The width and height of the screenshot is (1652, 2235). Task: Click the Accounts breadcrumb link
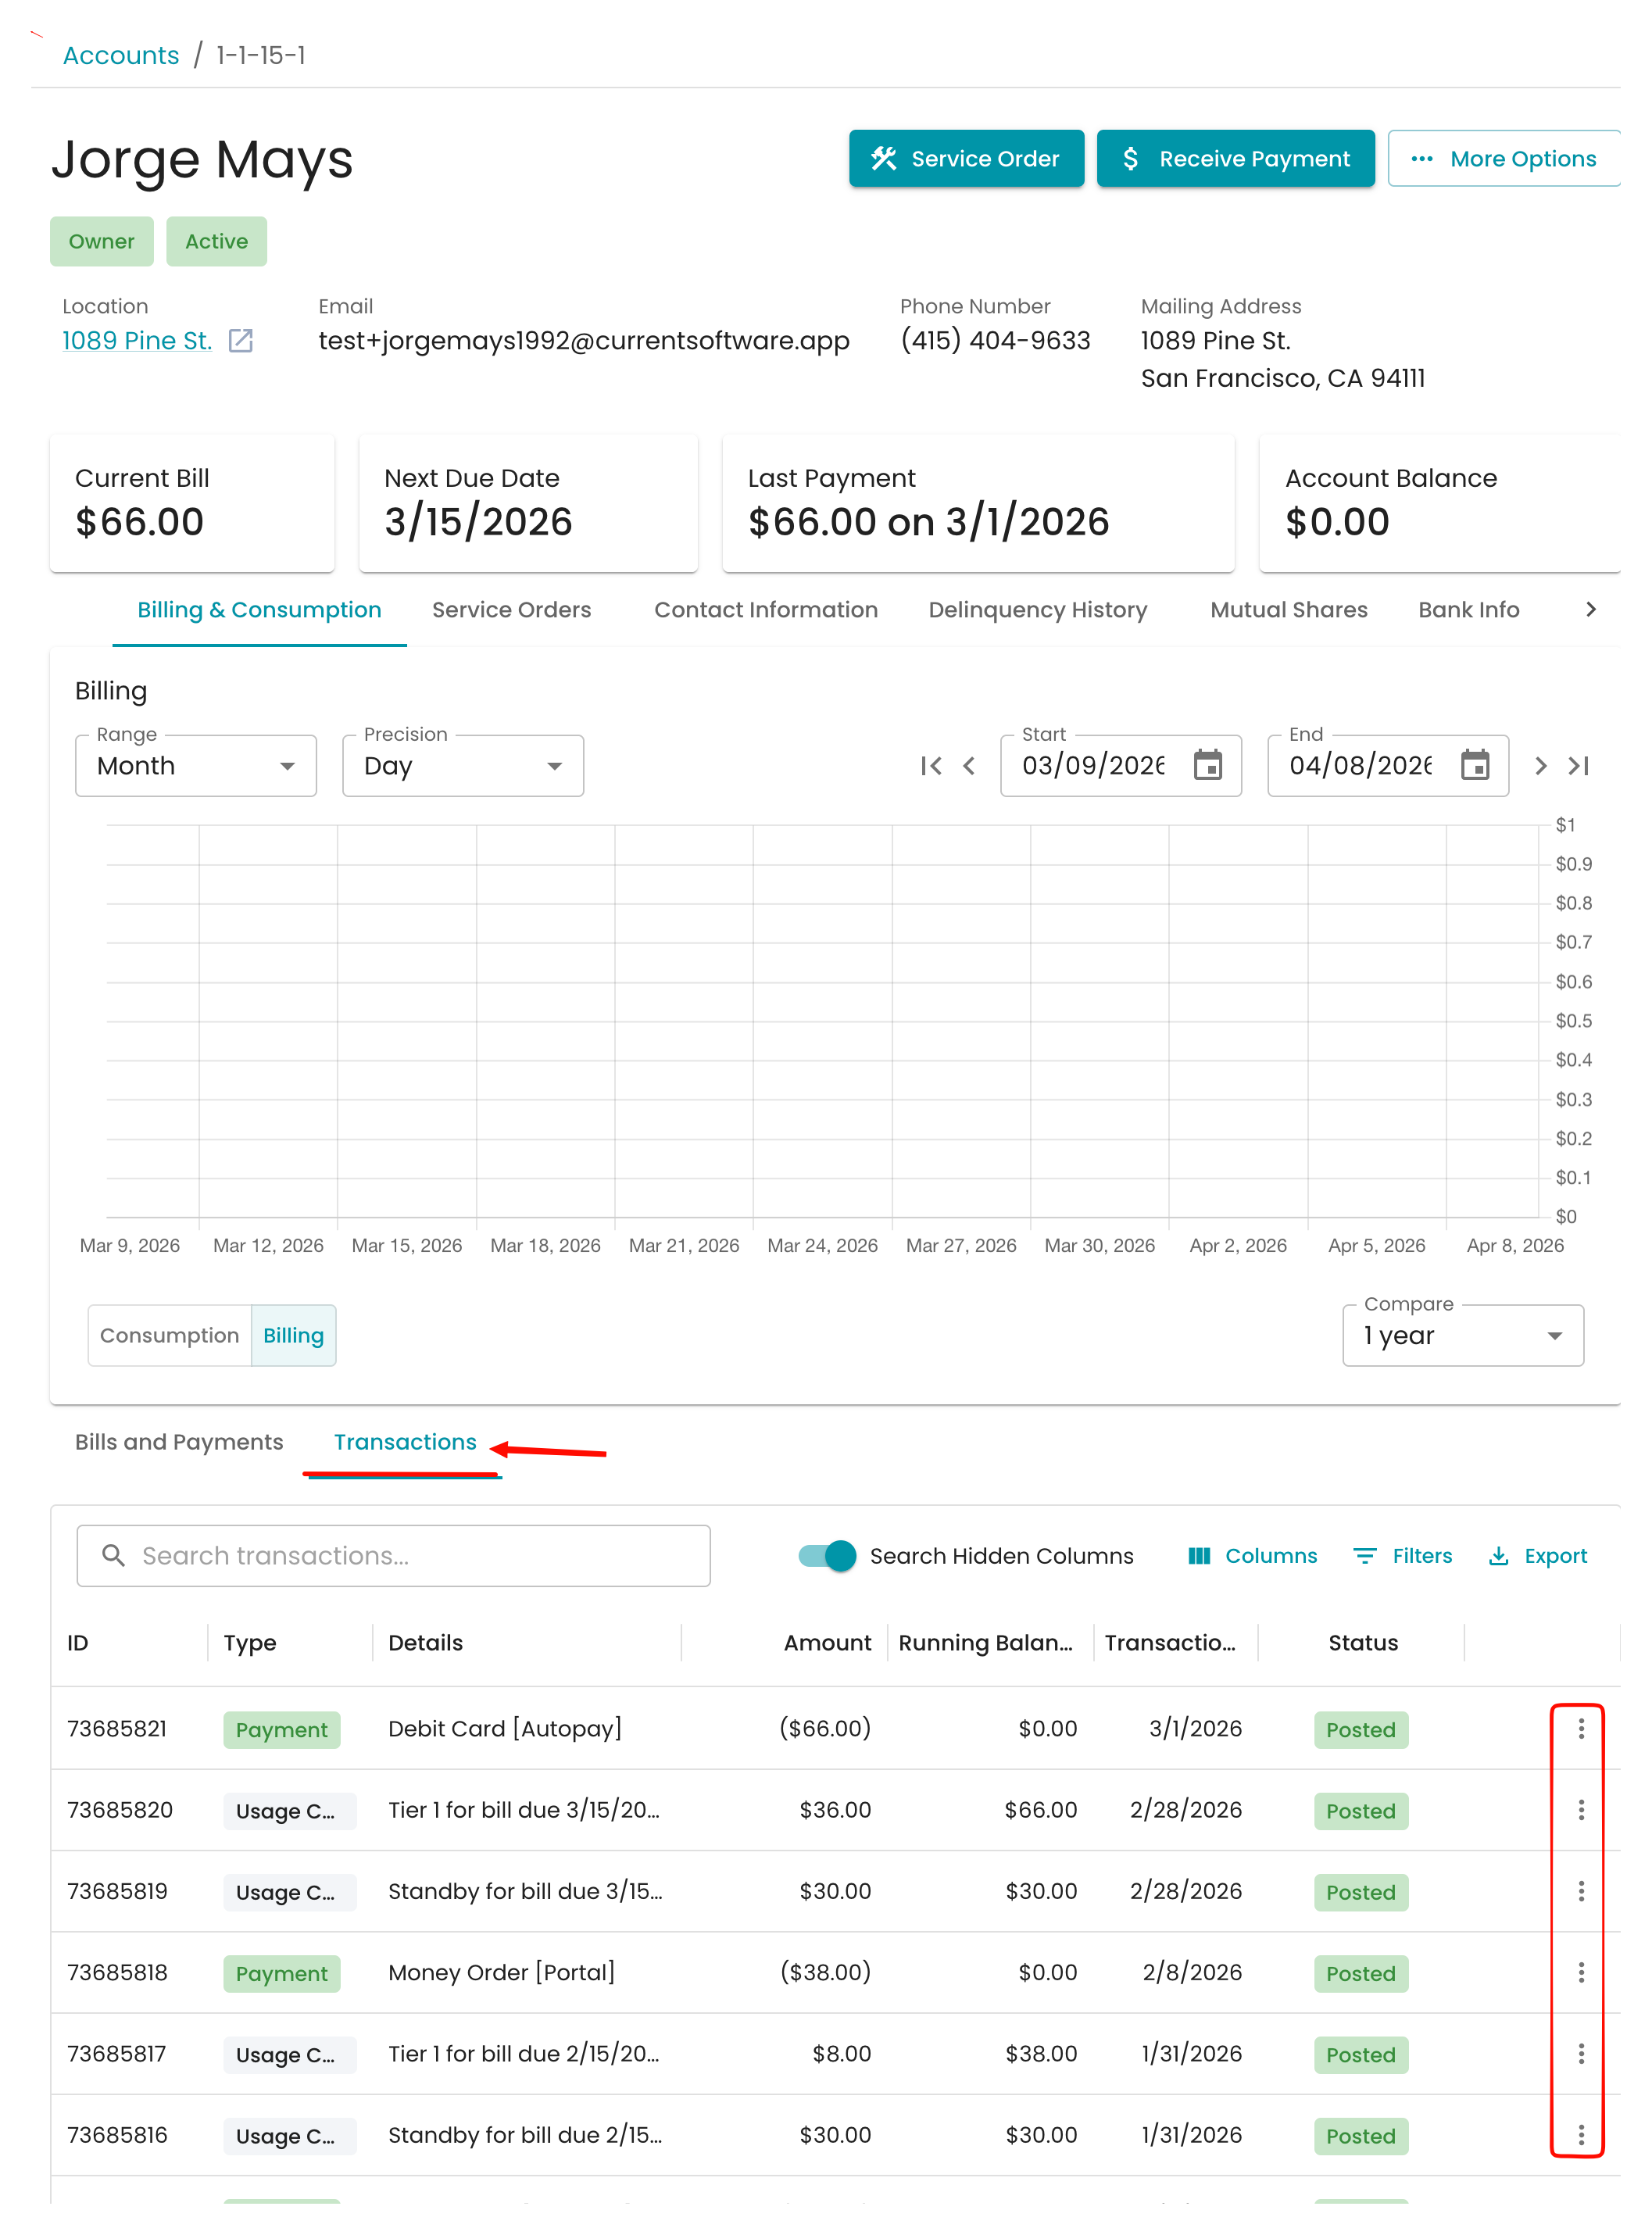pos(121,55)
